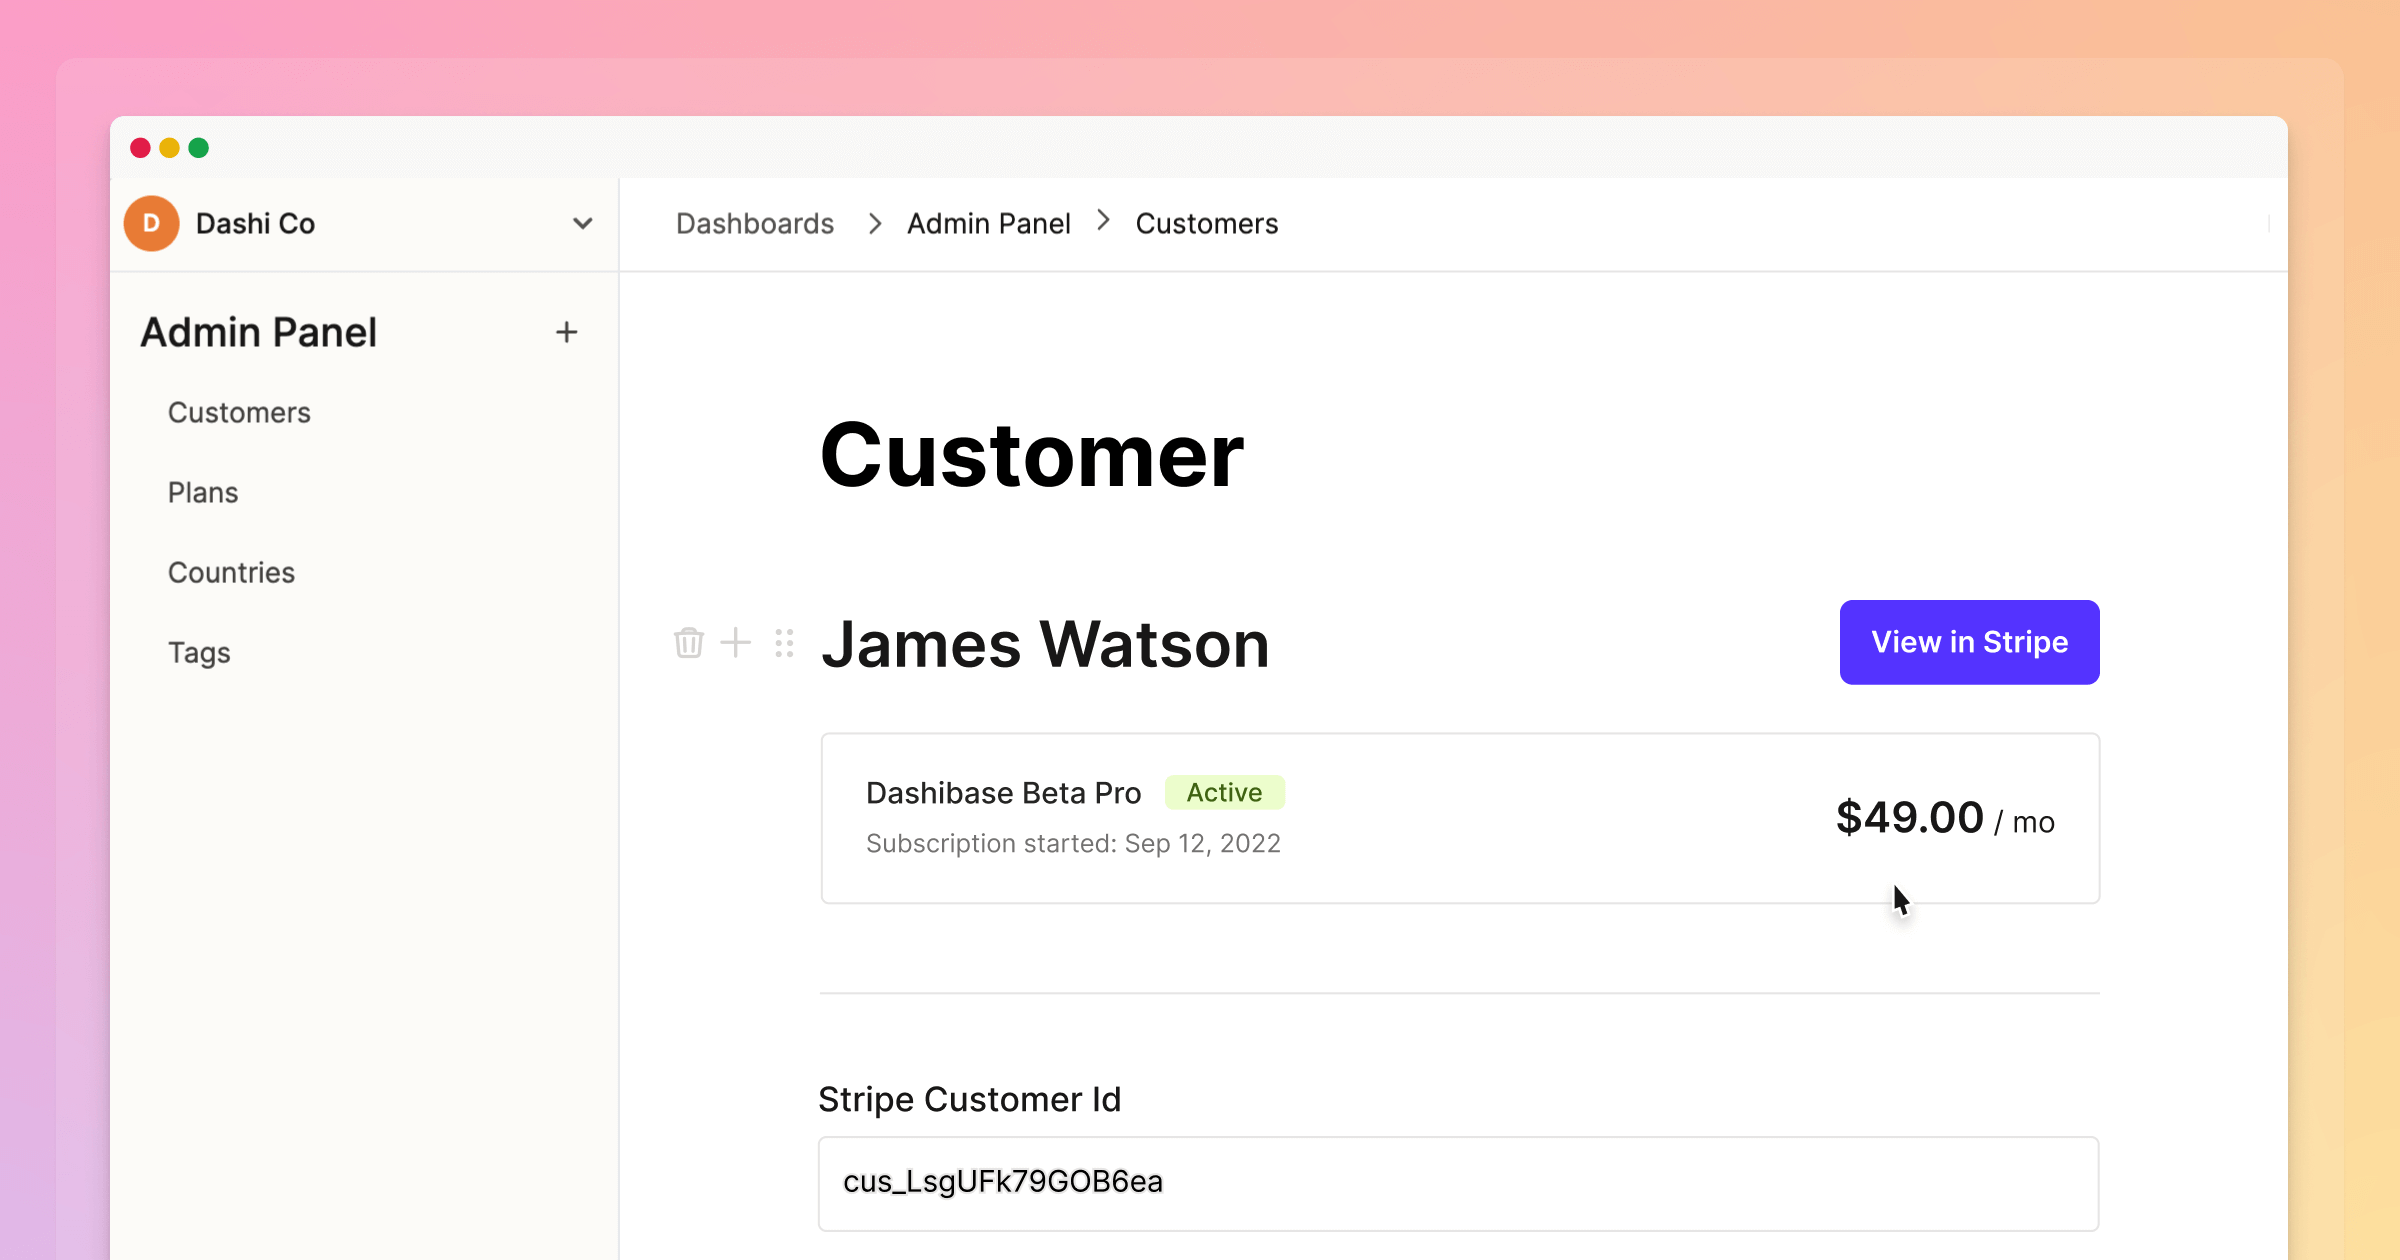Click the Dashi Co company logo icon

click(x=154, y=222)
